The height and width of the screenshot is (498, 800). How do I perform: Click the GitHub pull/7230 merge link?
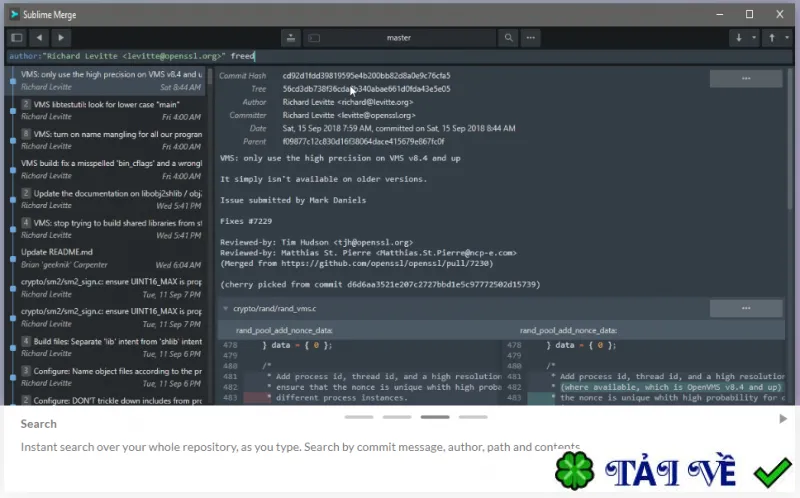point(385,263)
